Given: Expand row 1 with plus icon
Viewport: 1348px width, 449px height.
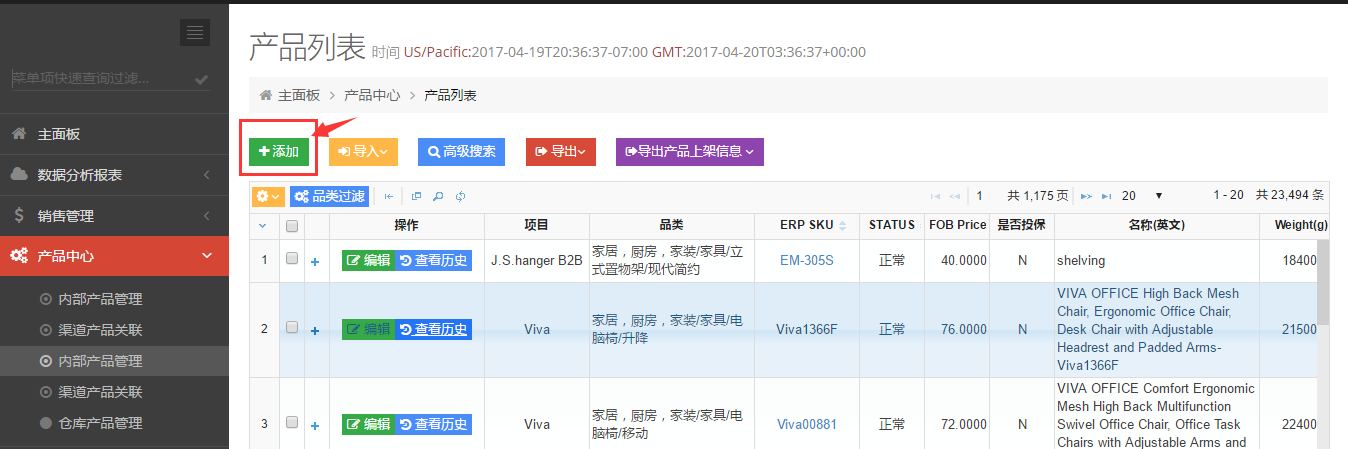Looking at the screenshot, I should [x=315, y=262].
